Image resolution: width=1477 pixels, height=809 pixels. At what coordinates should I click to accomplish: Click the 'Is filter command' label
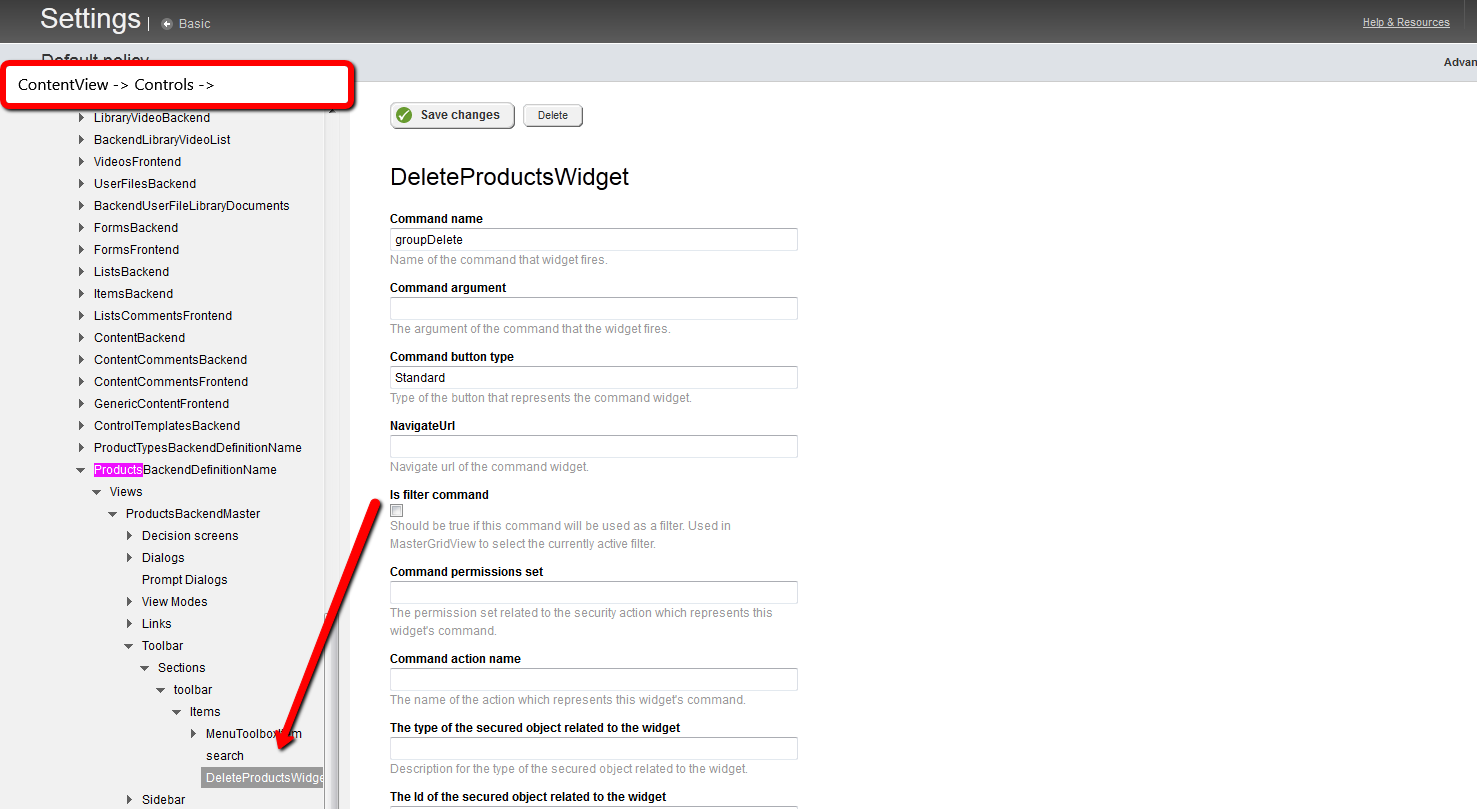tap(439, 495)
